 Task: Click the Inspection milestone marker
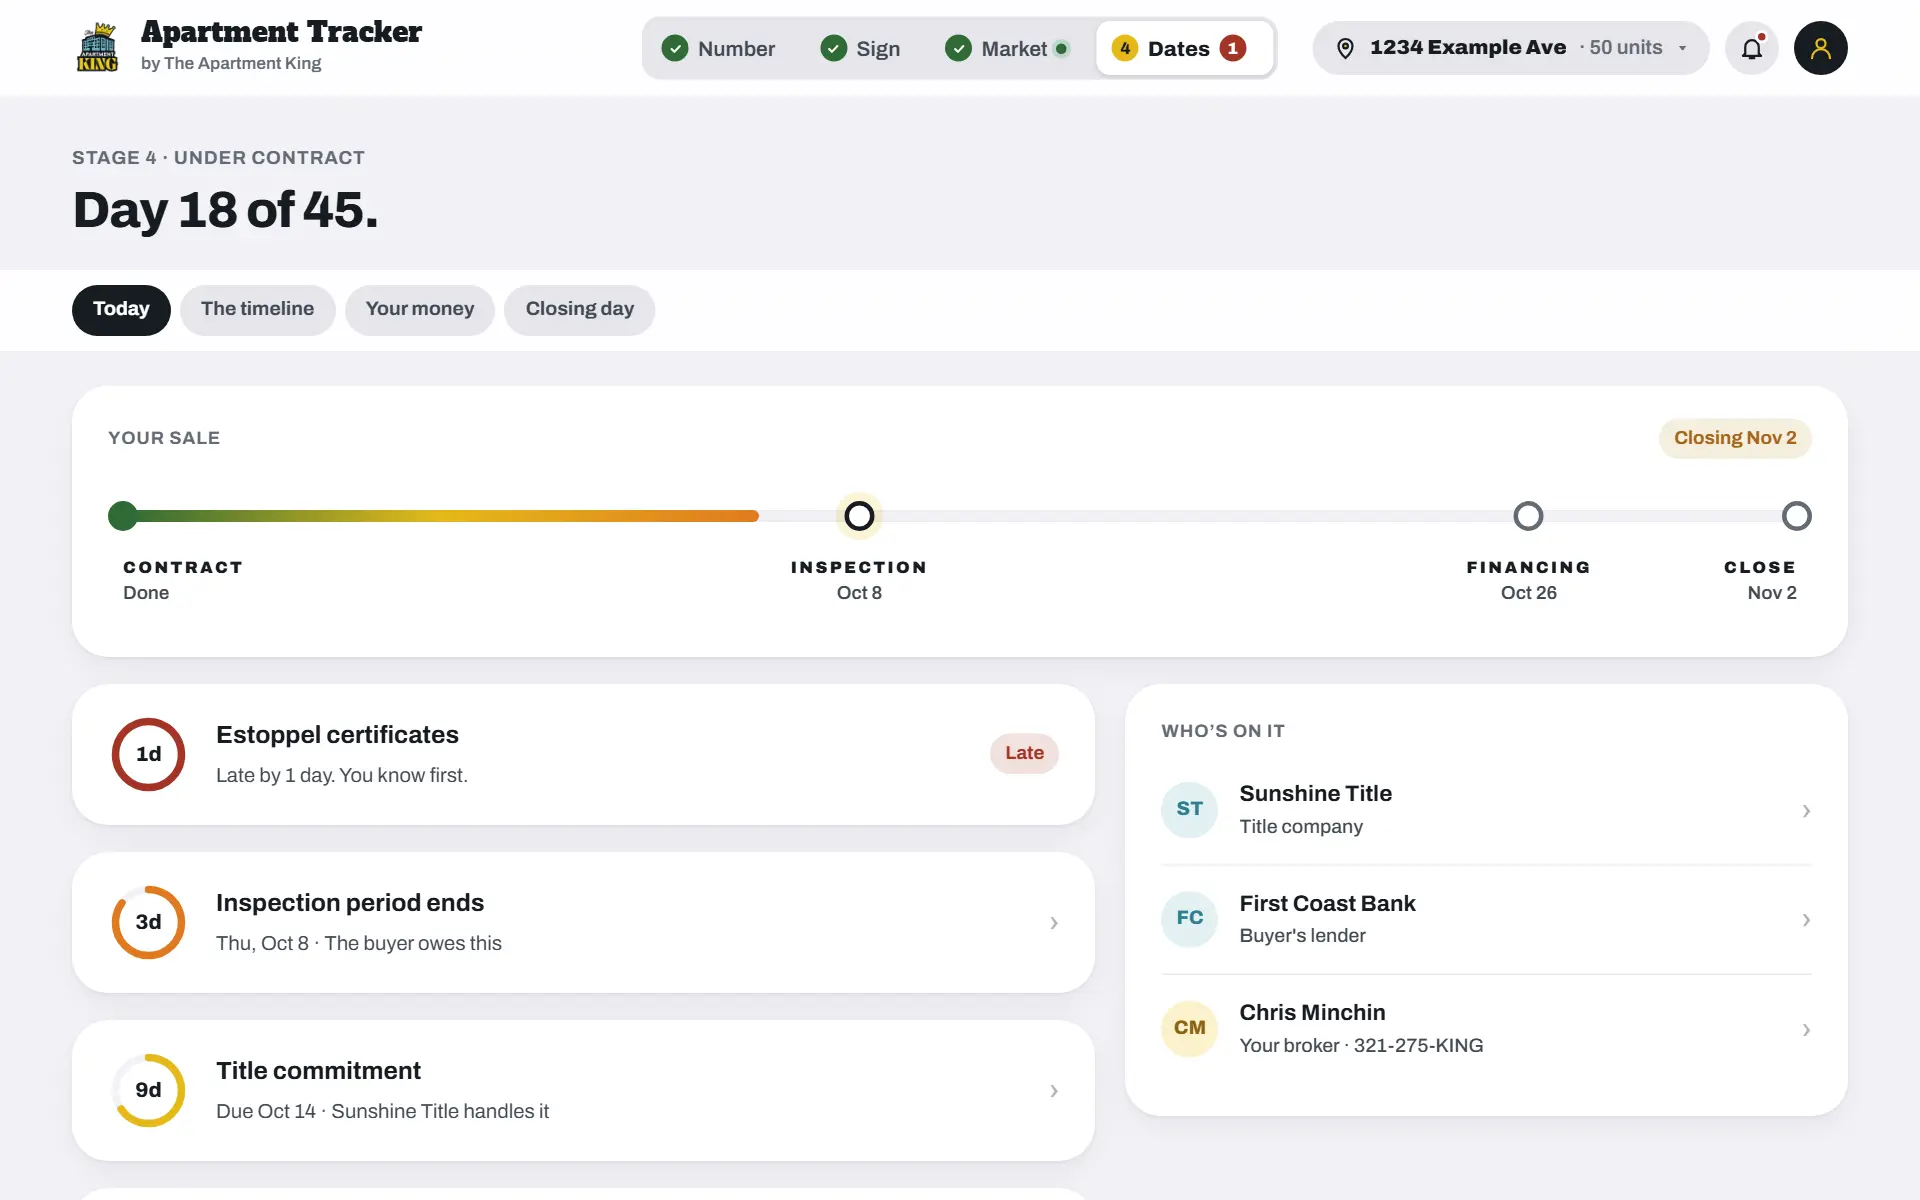coord(859,516)
